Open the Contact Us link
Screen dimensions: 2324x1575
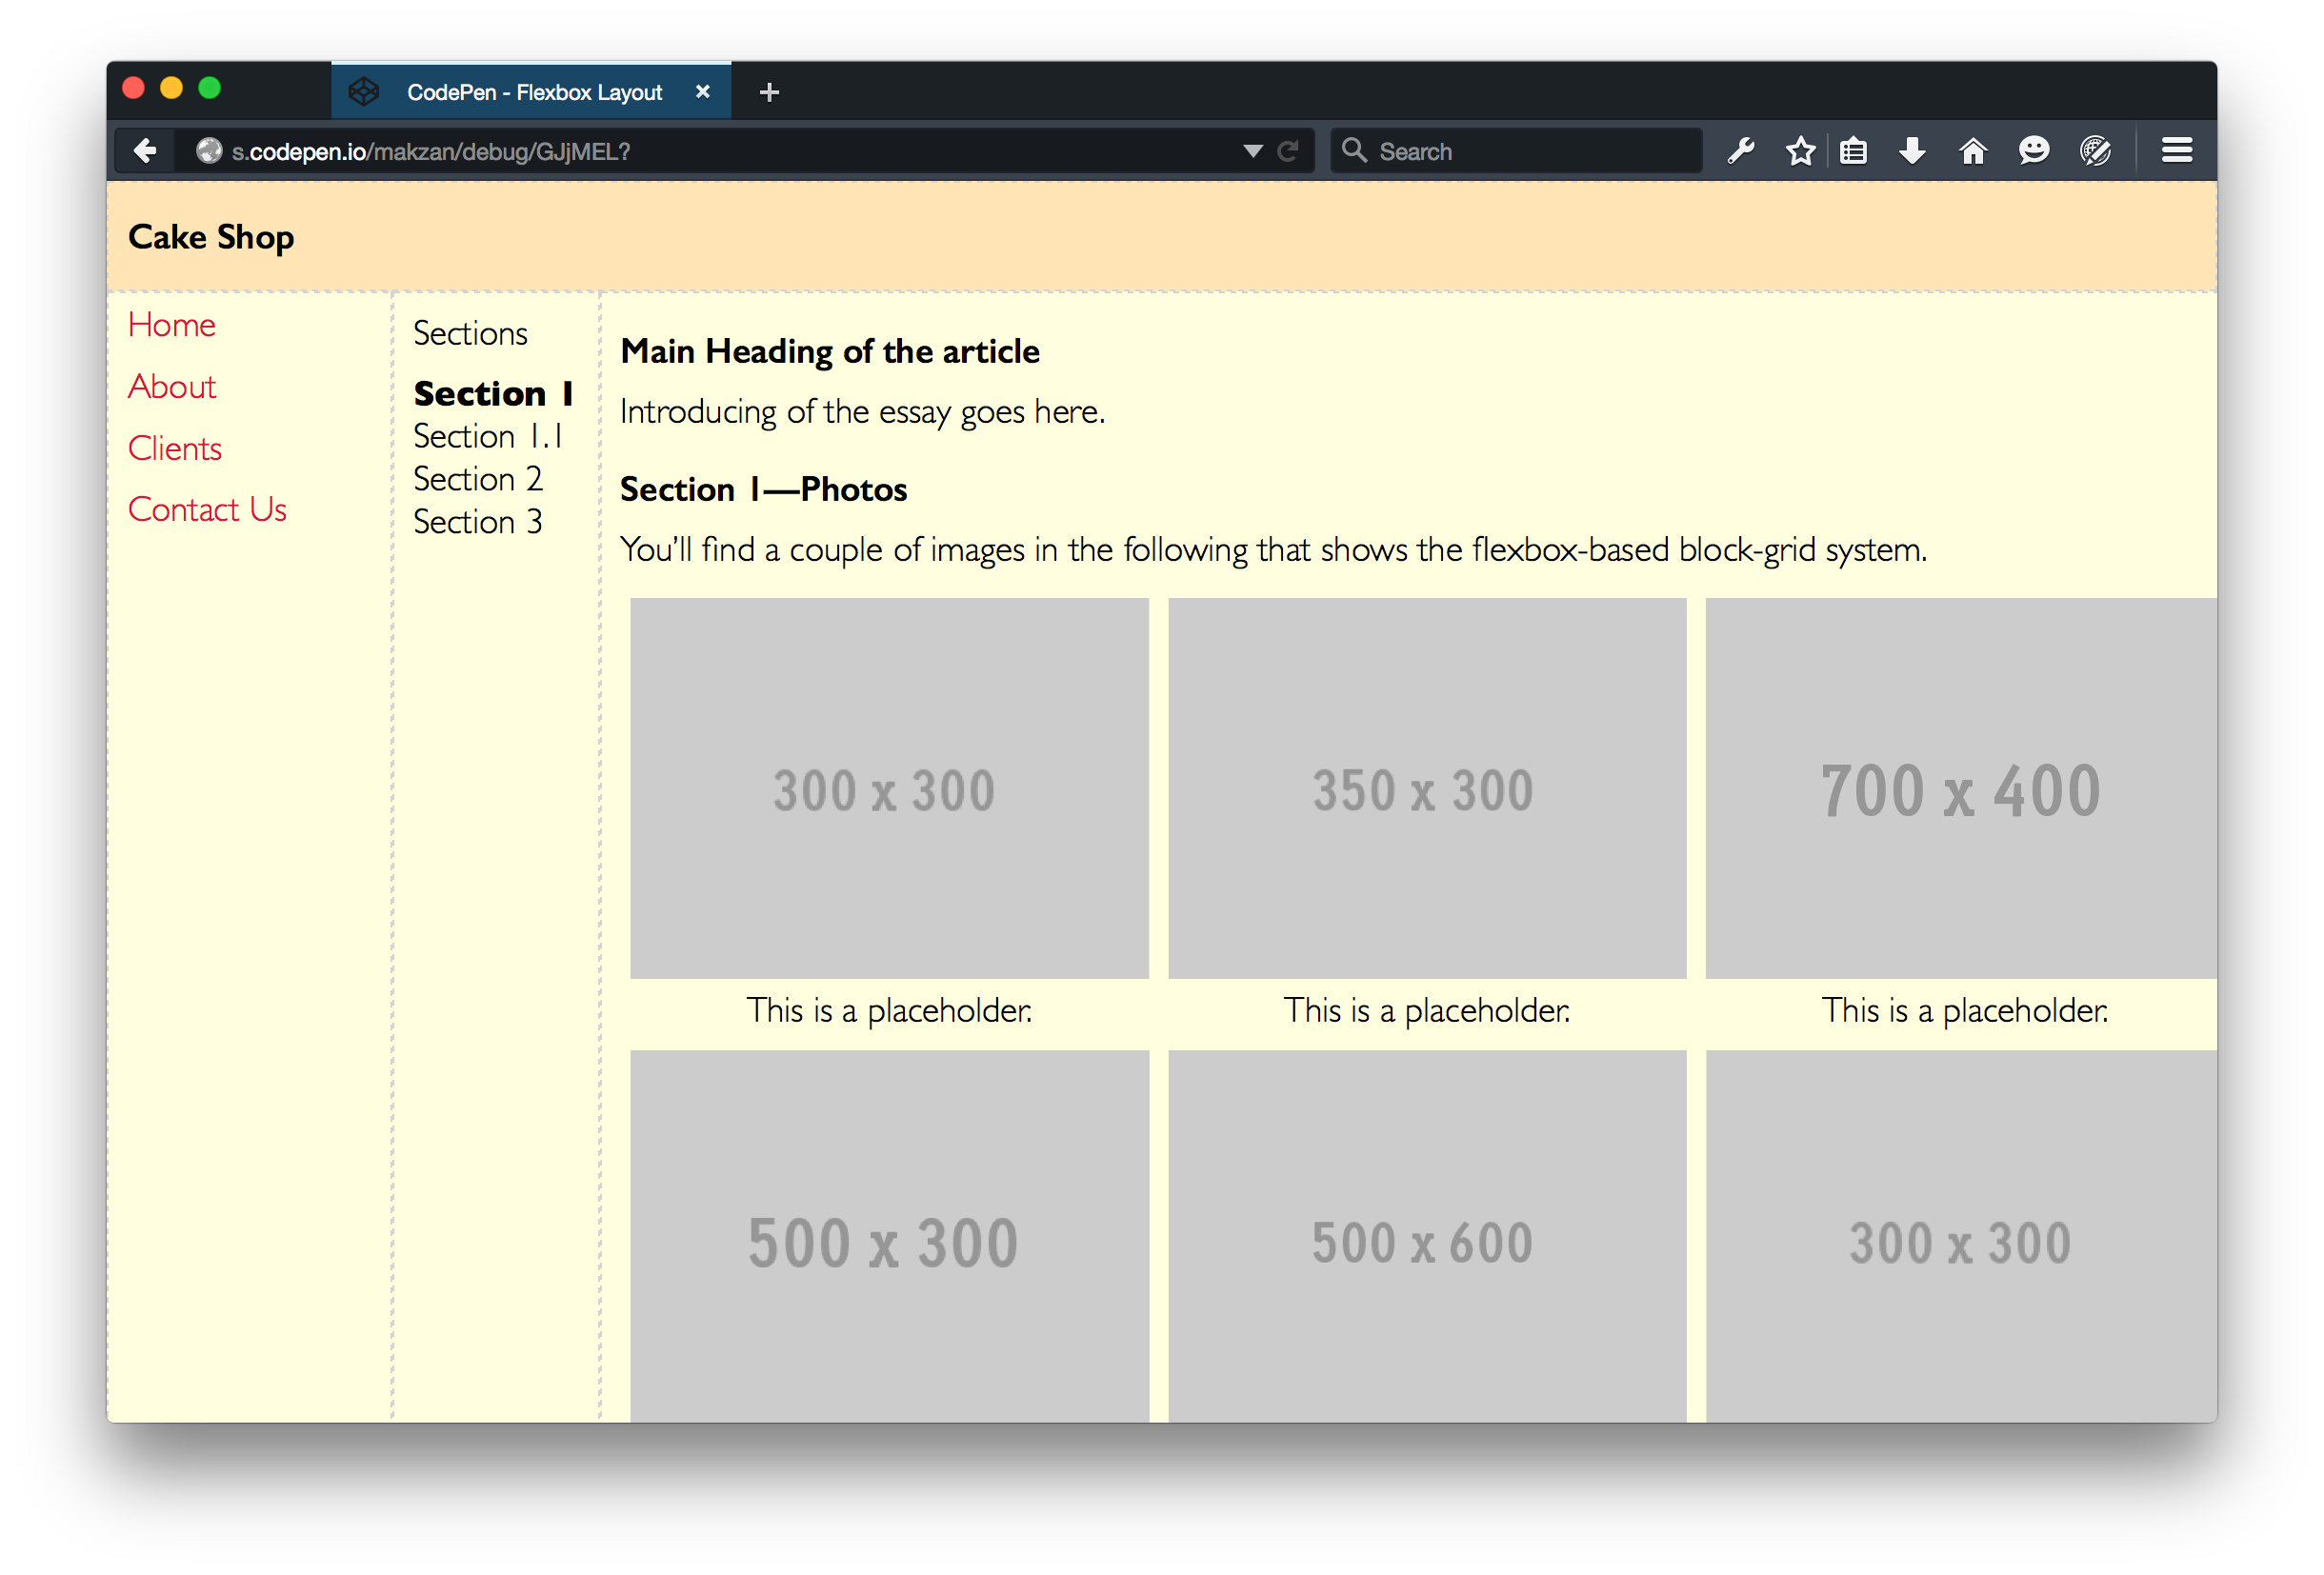[207, 510]
